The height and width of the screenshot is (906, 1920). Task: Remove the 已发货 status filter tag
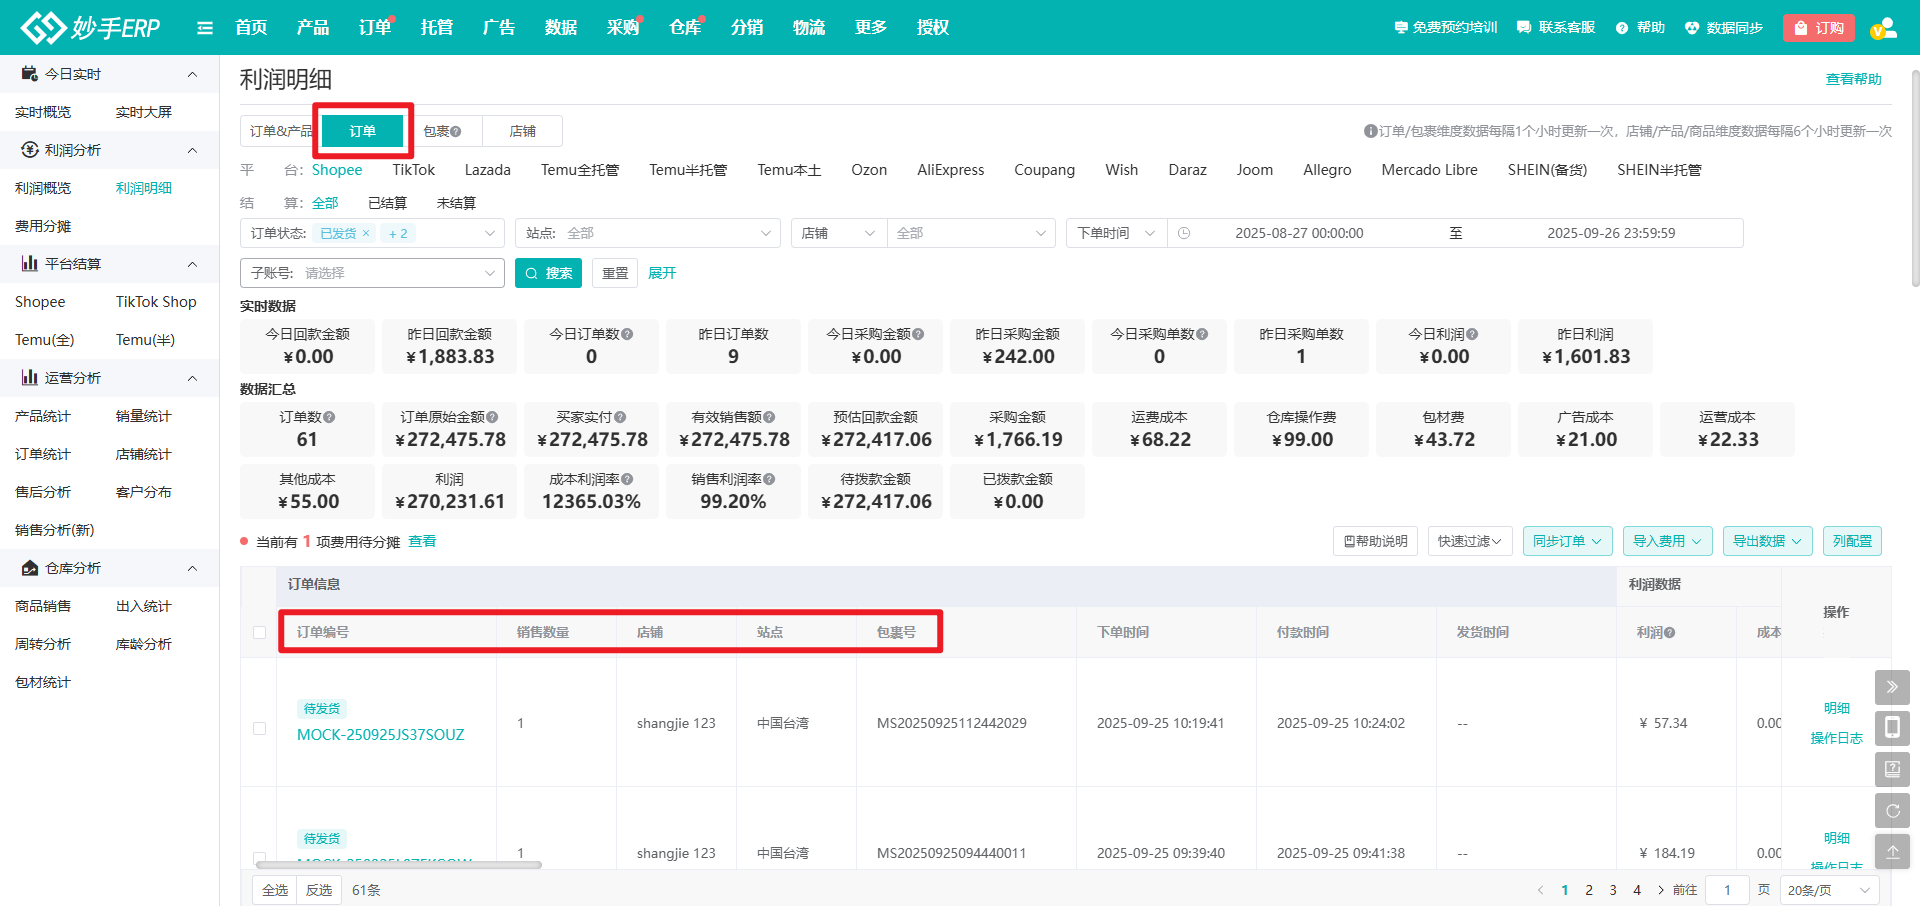[x=366, y=233]
